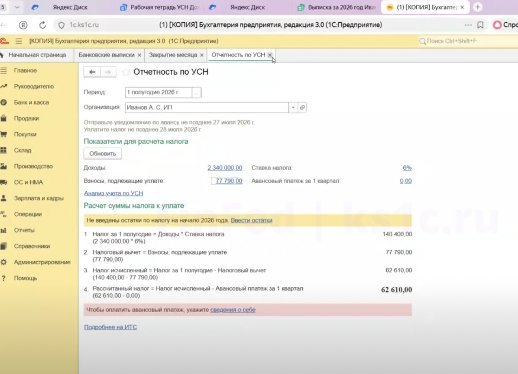Screen dimensions: 518x374
Task: Switch to Банковские выписки tab
Action: (106, 55)
